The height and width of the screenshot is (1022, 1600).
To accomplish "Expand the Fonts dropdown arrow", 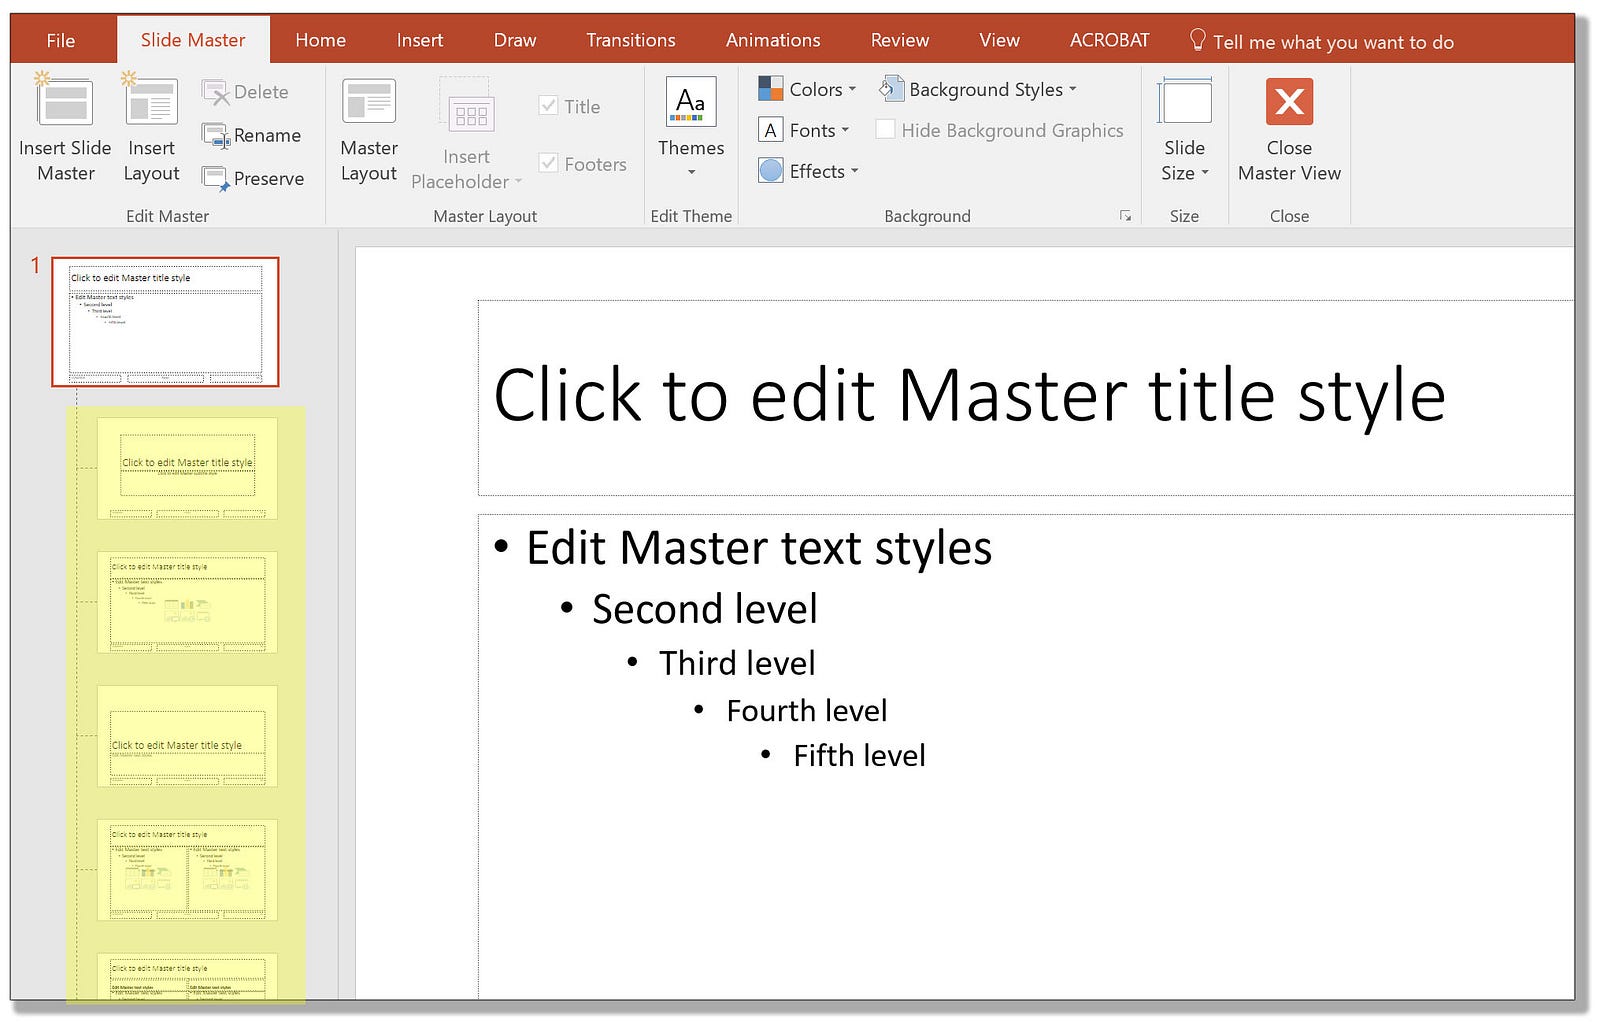I will [845, 130].
